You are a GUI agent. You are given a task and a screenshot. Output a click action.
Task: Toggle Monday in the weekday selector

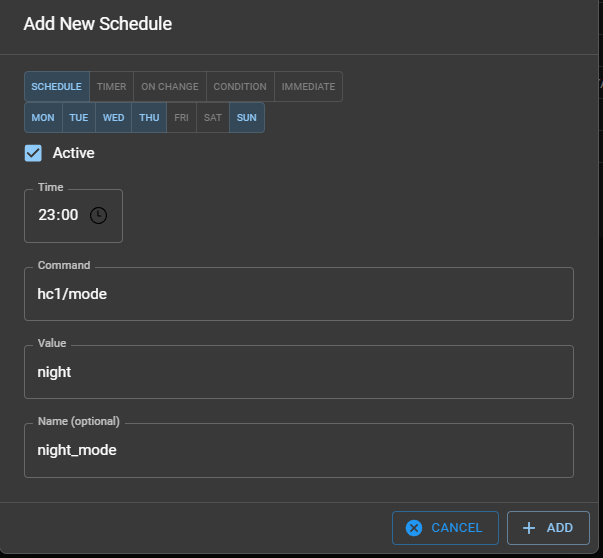43,118
